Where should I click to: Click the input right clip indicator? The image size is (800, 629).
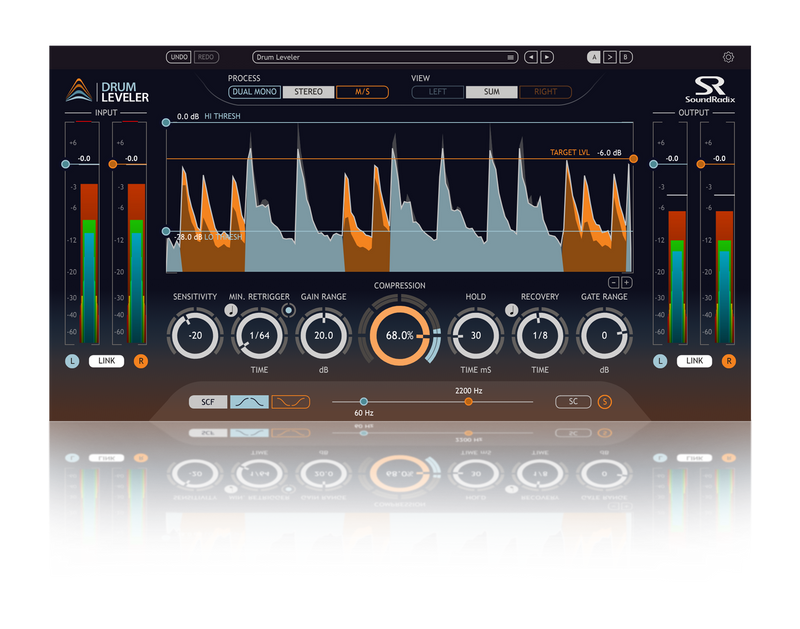[130, 122]
